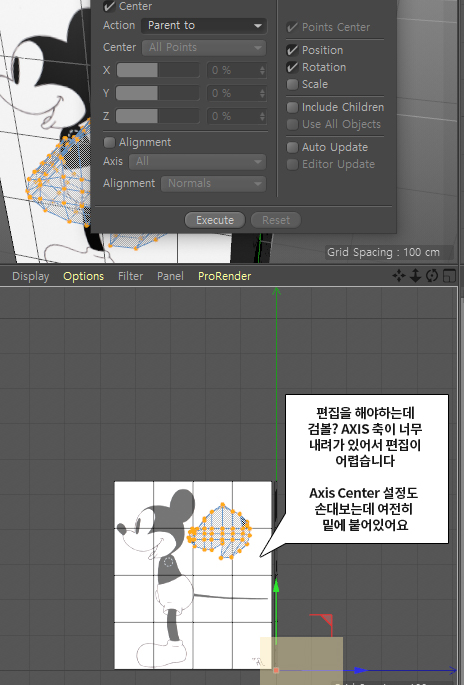
Task: Click the Reset button
Action: [x=276, y=220]
